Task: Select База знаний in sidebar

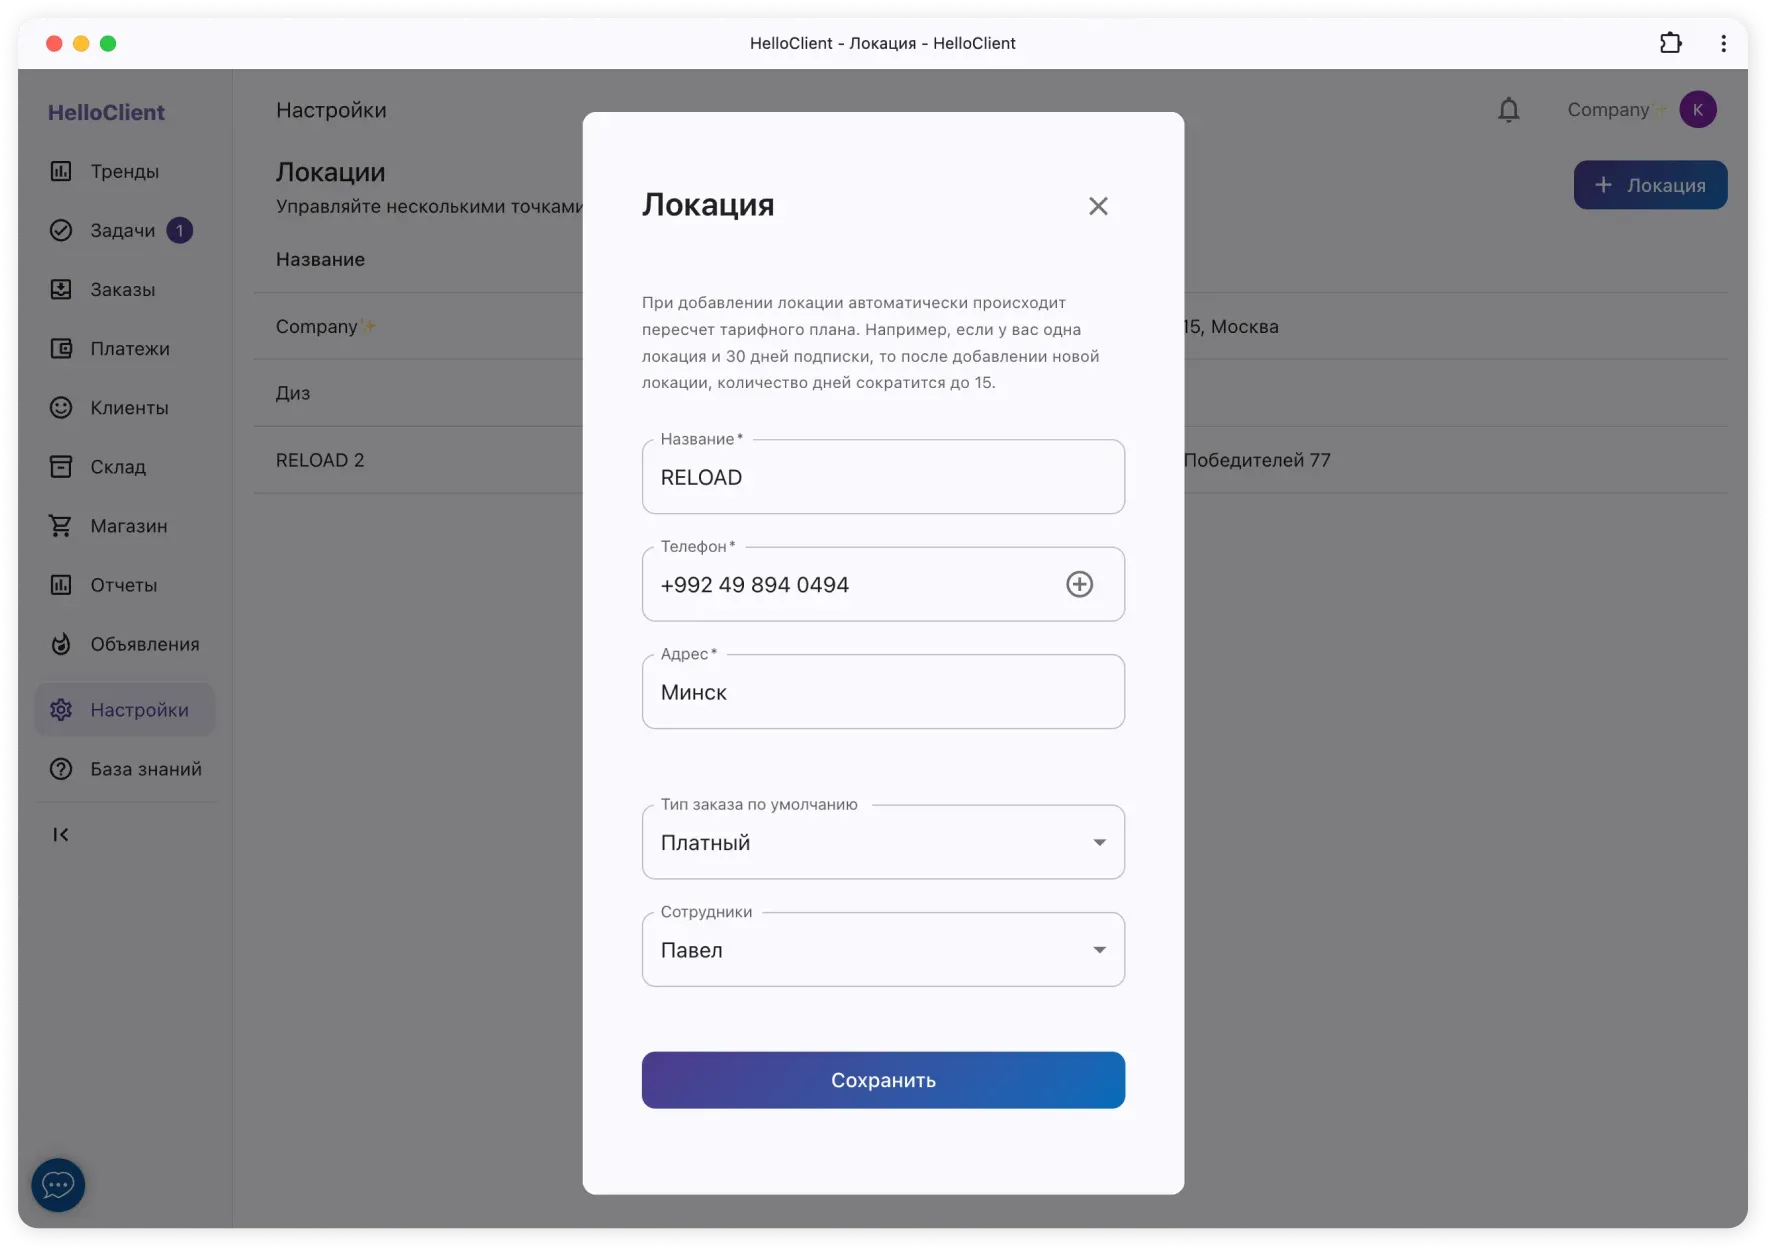Action: pos(145,769)
